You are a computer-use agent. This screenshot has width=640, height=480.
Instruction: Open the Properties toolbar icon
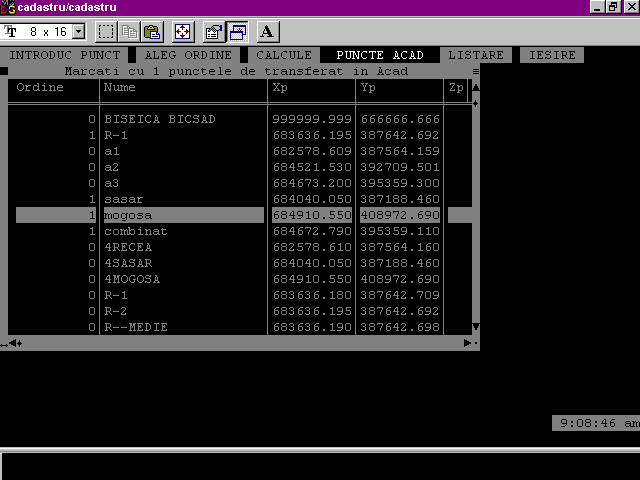tap(214, 31)
